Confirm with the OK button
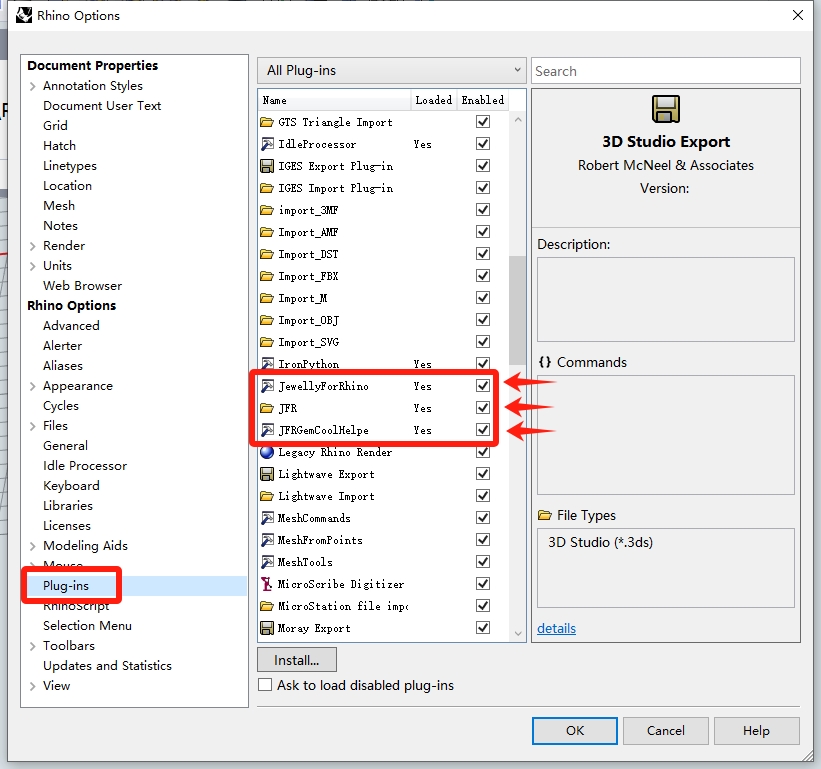This screenshot has height=769, width=821. coord(574,730)
